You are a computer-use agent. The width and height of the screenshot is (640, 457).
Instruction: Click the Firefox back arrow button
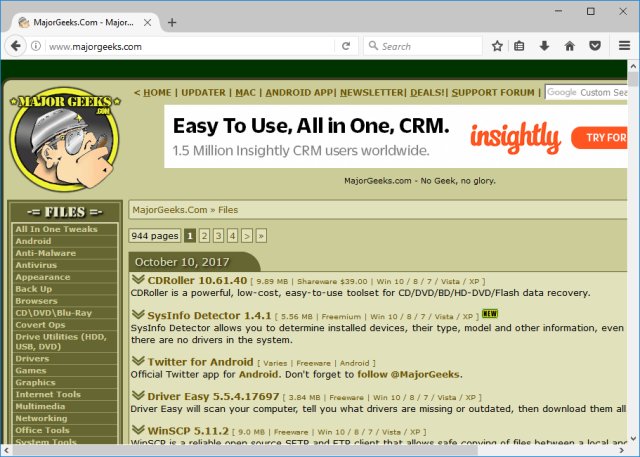[16, 46]
